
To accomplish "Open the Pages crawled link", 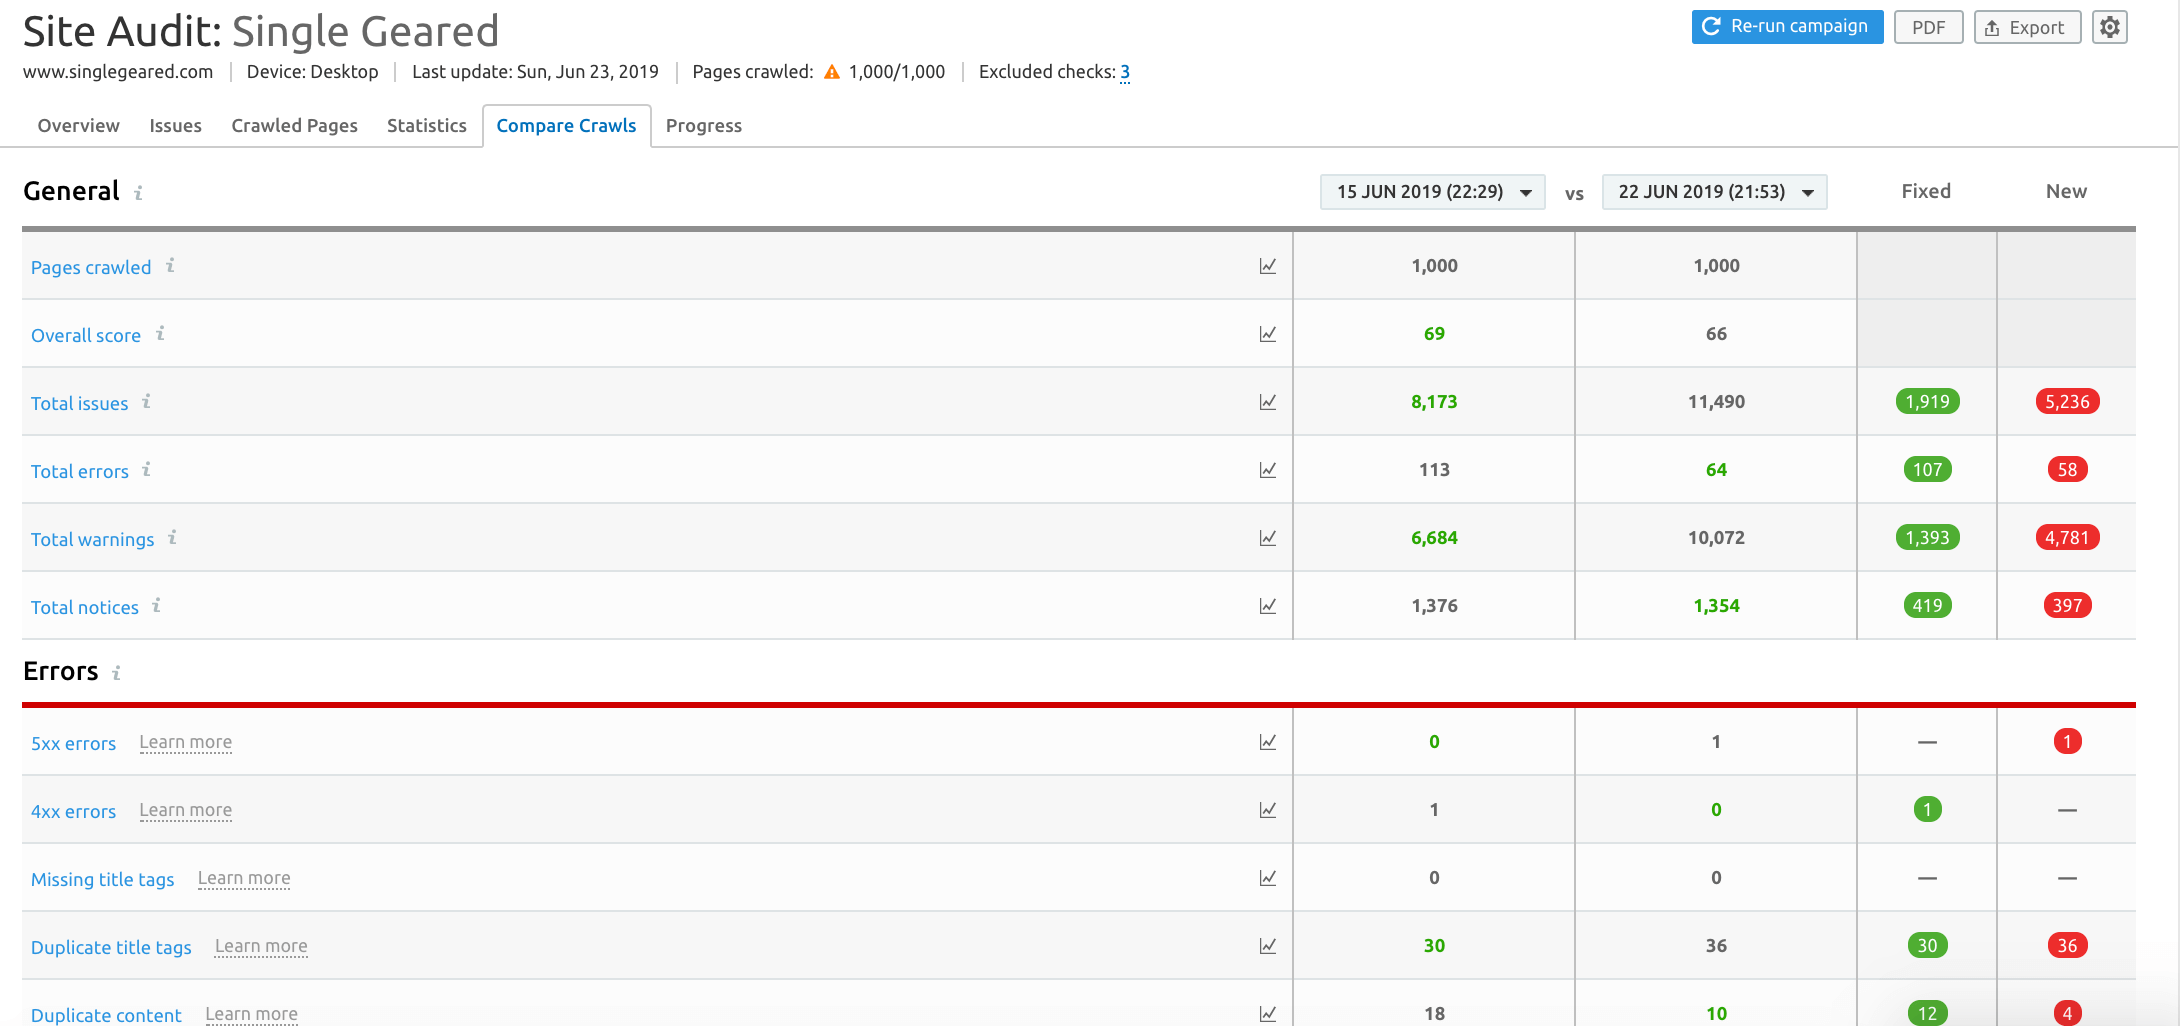I will (x=91, y=267).
